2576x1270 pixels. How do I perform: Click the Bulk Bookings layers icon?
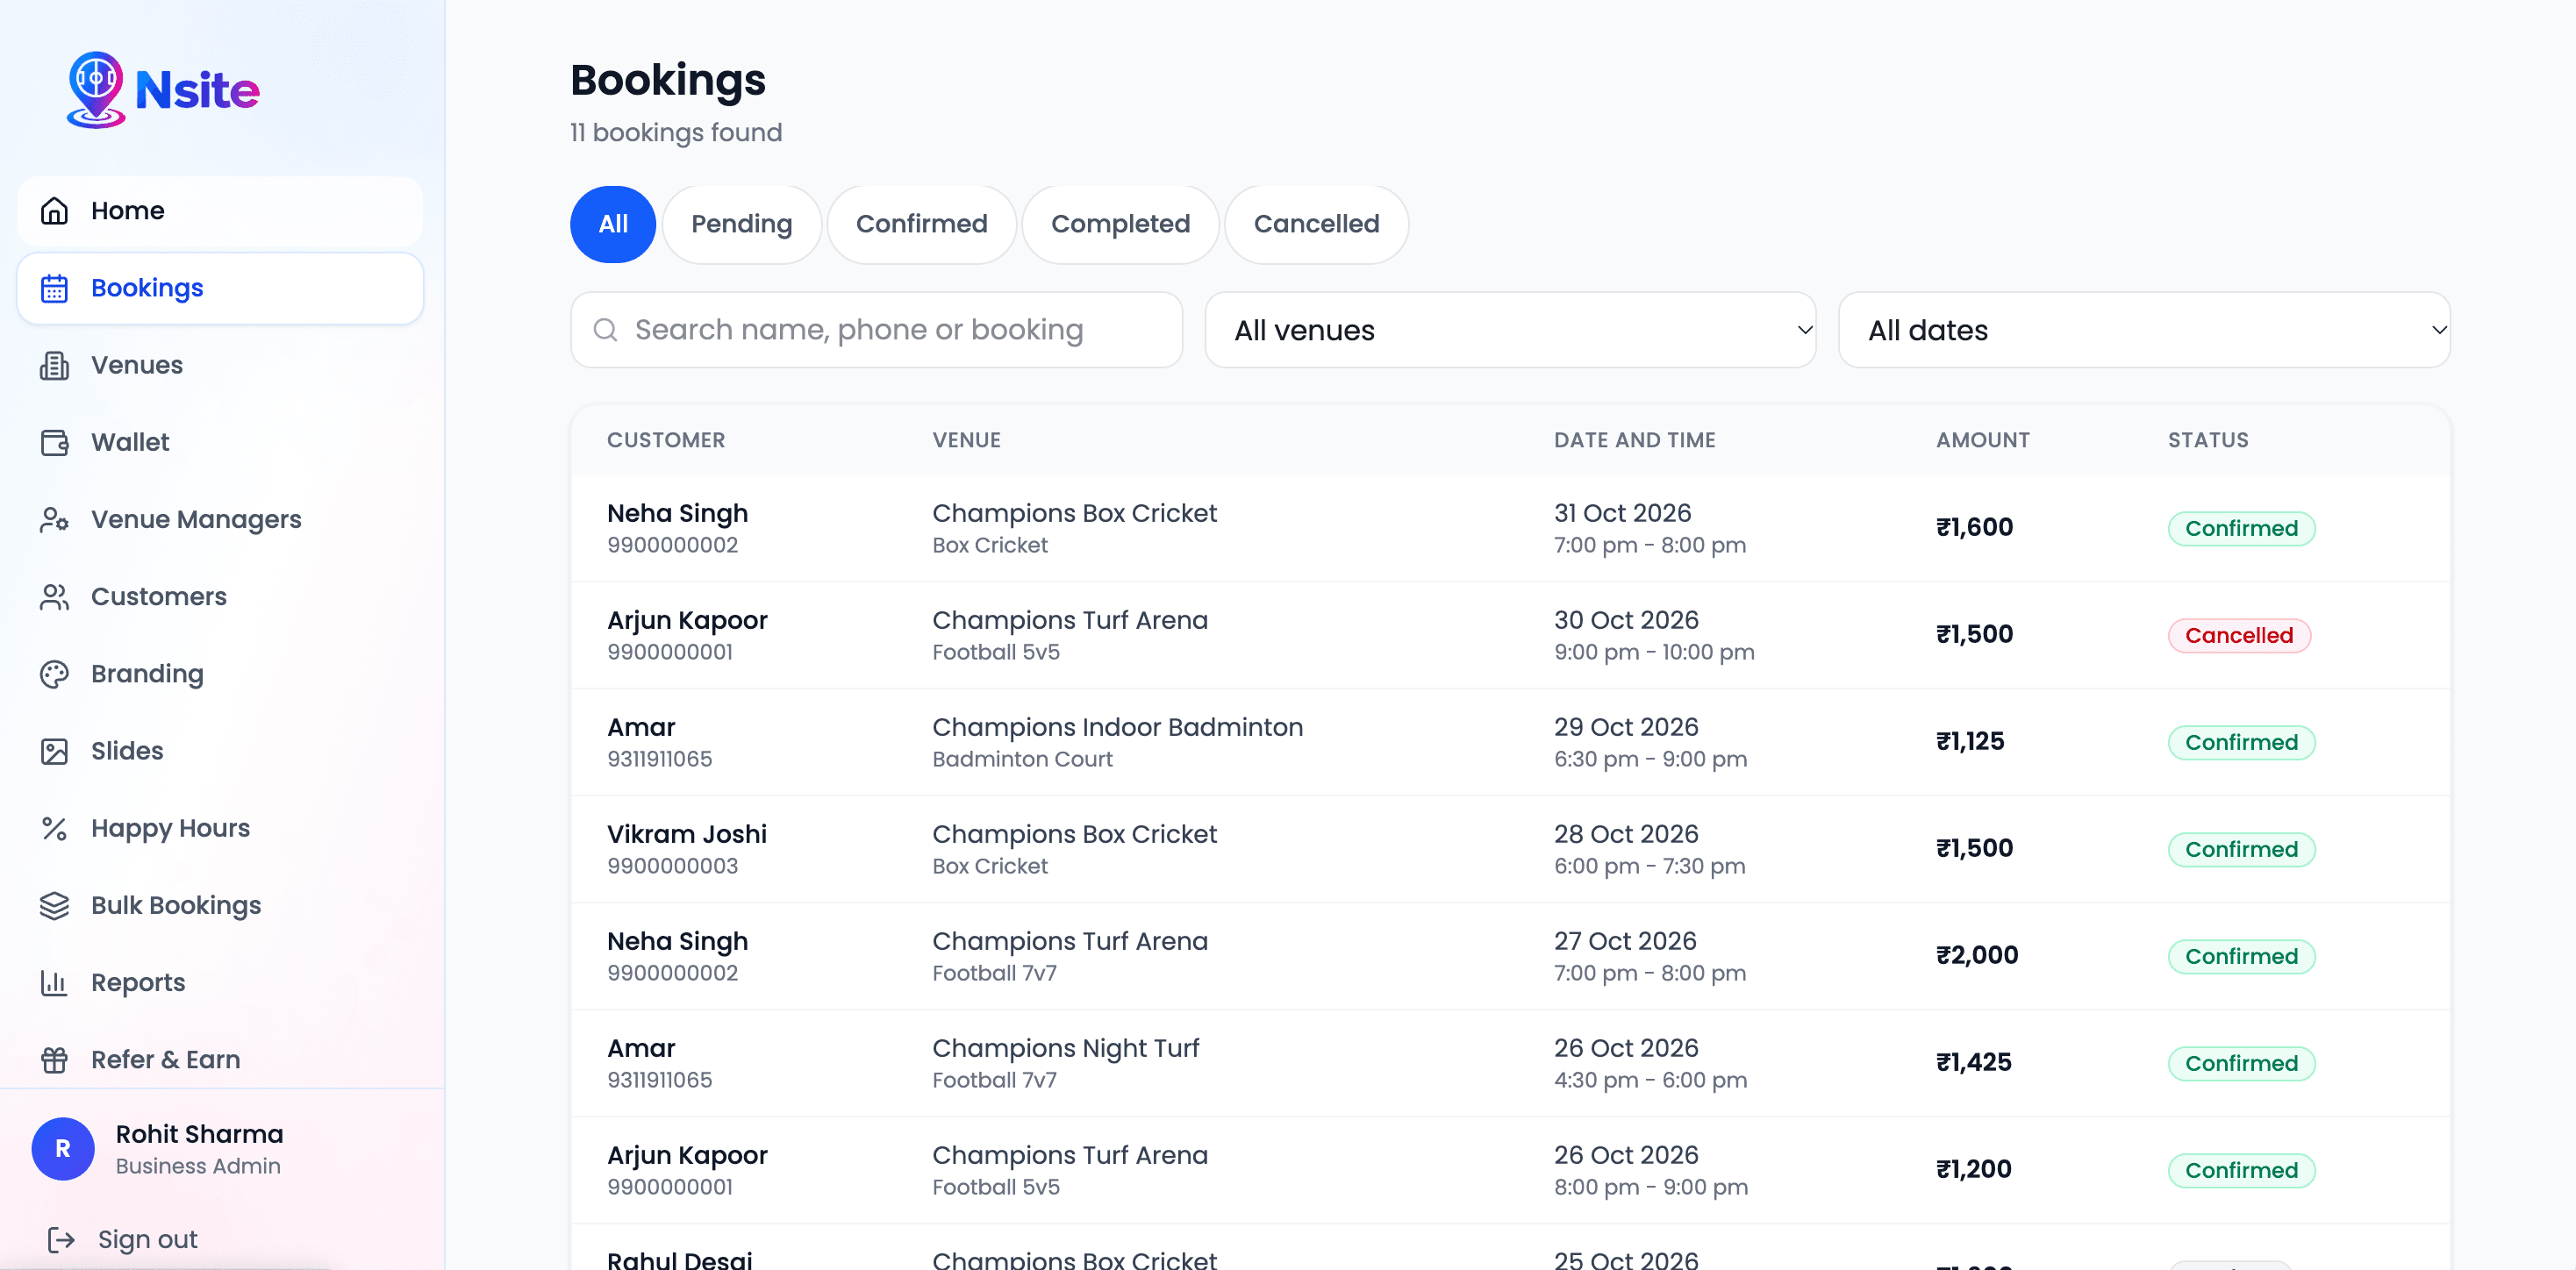click(x=54, y=905)
